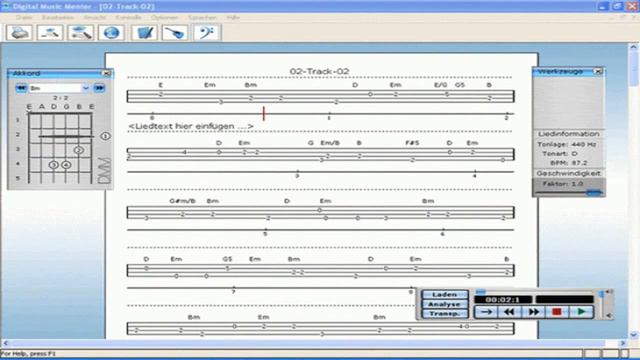Click the time display '00:02:1'
Screen dimensions: 640x360
[x=503, y=300]
